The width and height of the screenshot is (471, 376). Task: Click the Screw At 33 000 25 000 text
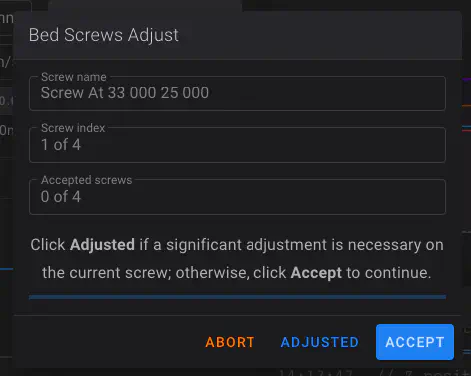pyautogui.click(x=125, y=93)
